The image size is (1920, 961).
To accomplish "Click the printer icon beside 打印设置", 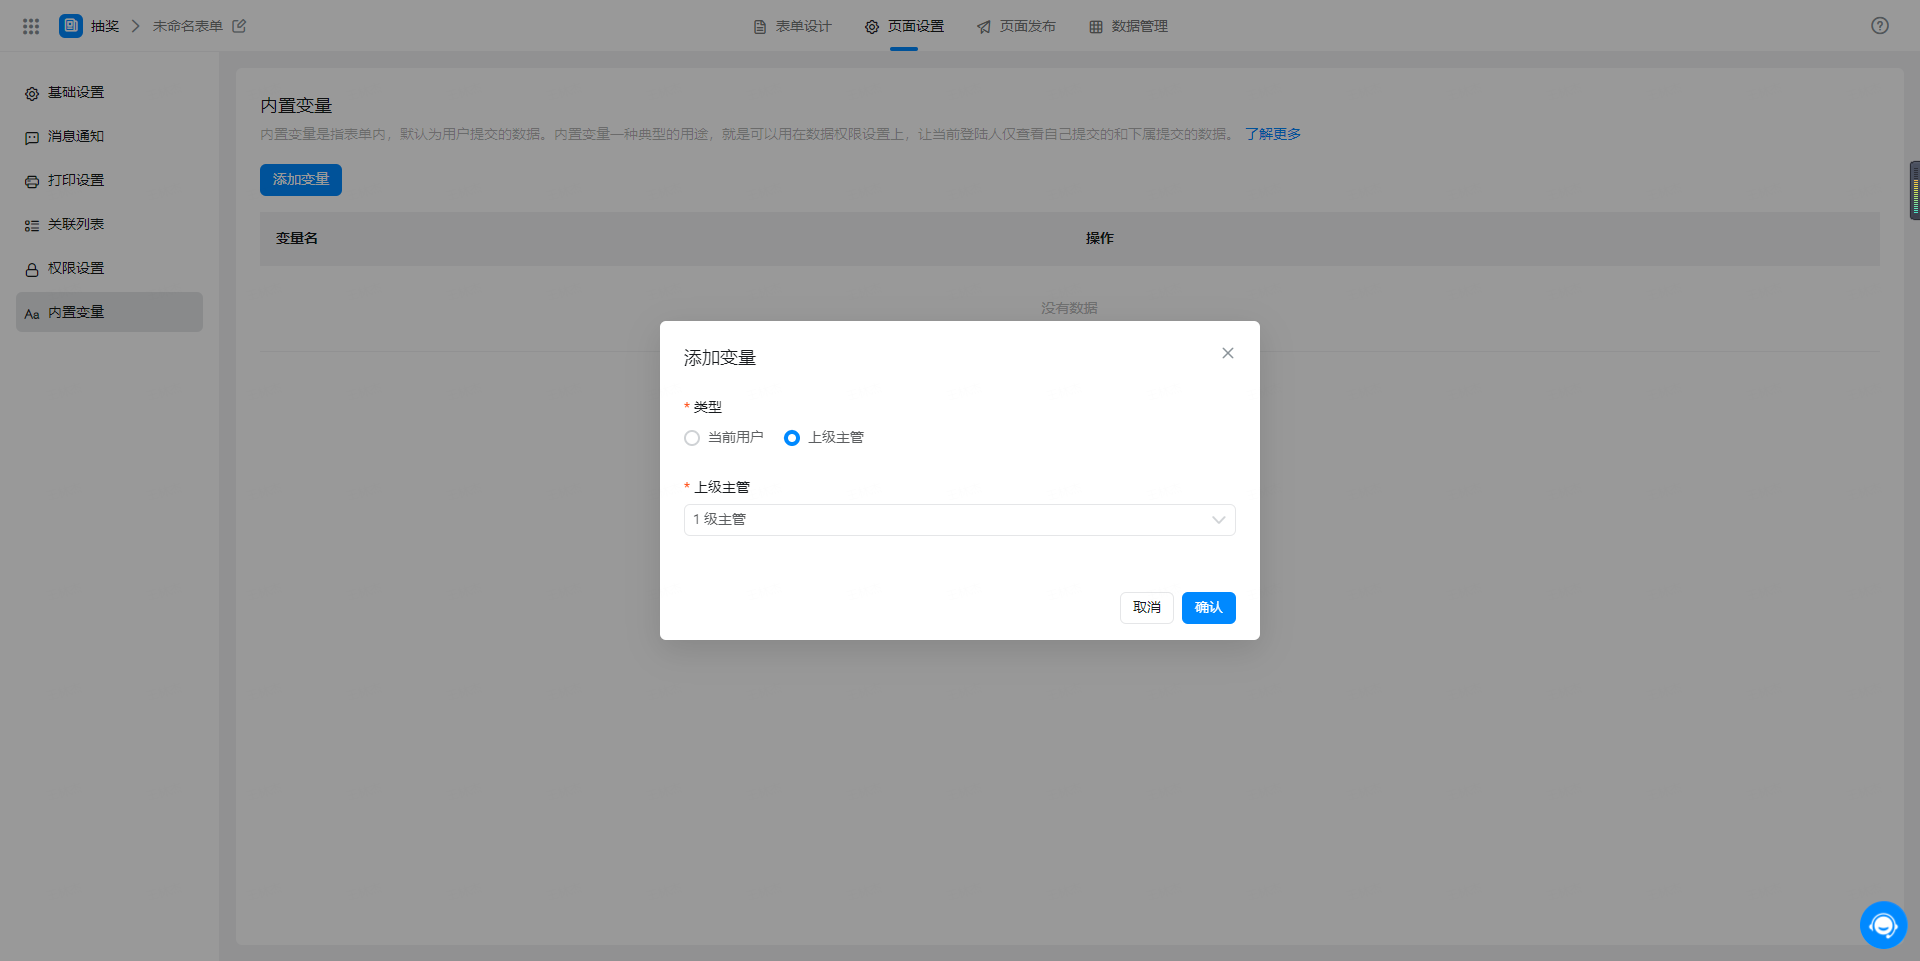I will [32, 181].
